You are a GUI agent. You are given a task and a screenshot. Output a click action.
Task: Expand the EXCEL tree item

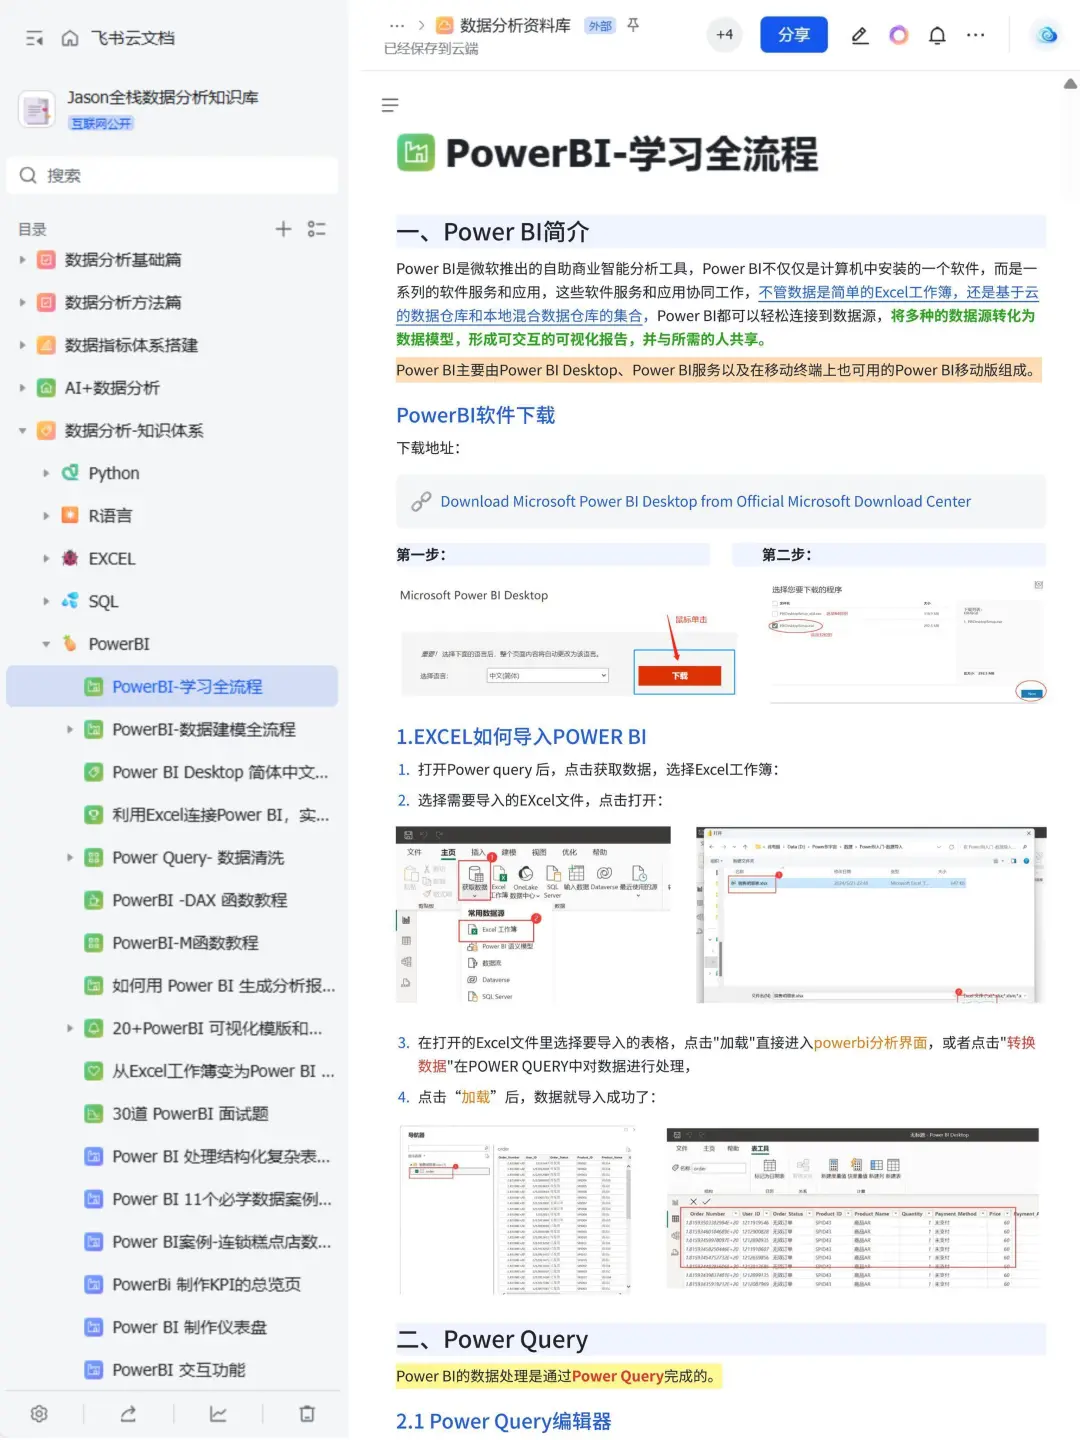[x=46, y=558]
